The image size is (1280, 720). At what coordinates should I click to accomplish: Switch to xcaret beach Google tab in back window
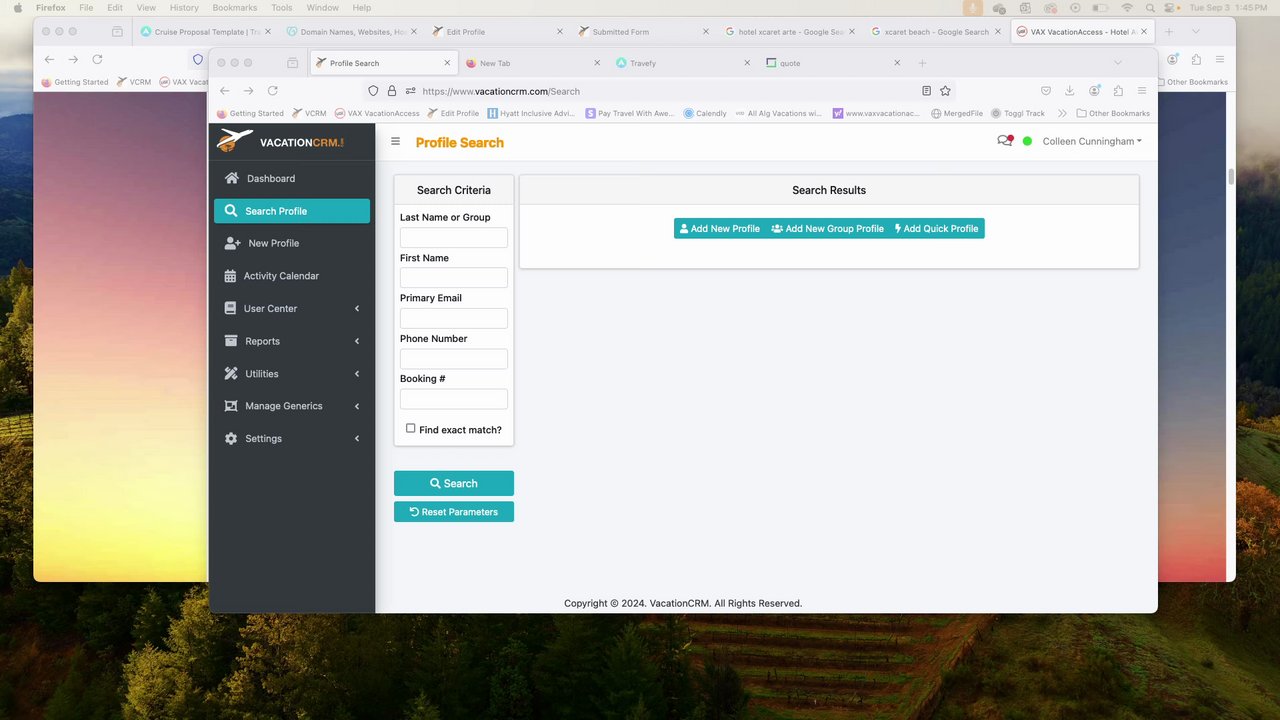tap(936, 31)
